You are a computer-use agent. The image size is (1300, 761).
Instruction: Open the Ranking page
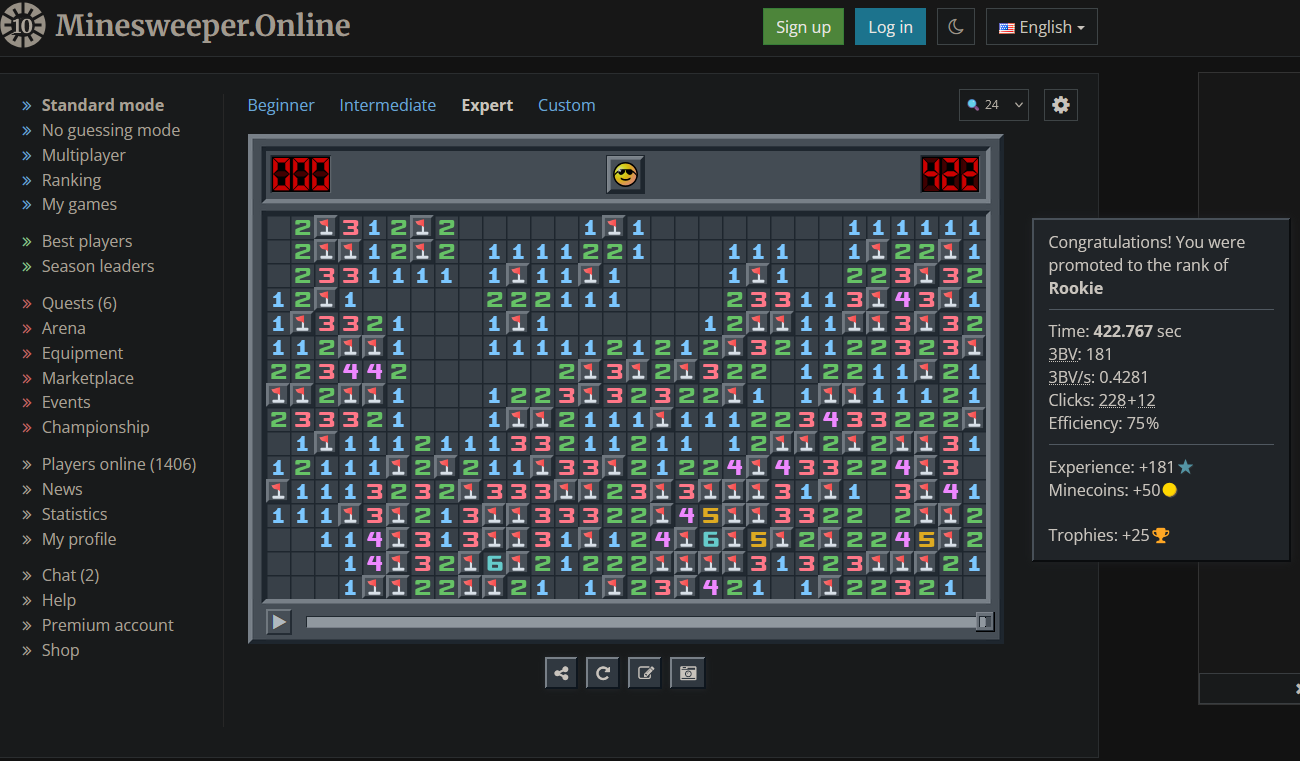coord(71,180)
